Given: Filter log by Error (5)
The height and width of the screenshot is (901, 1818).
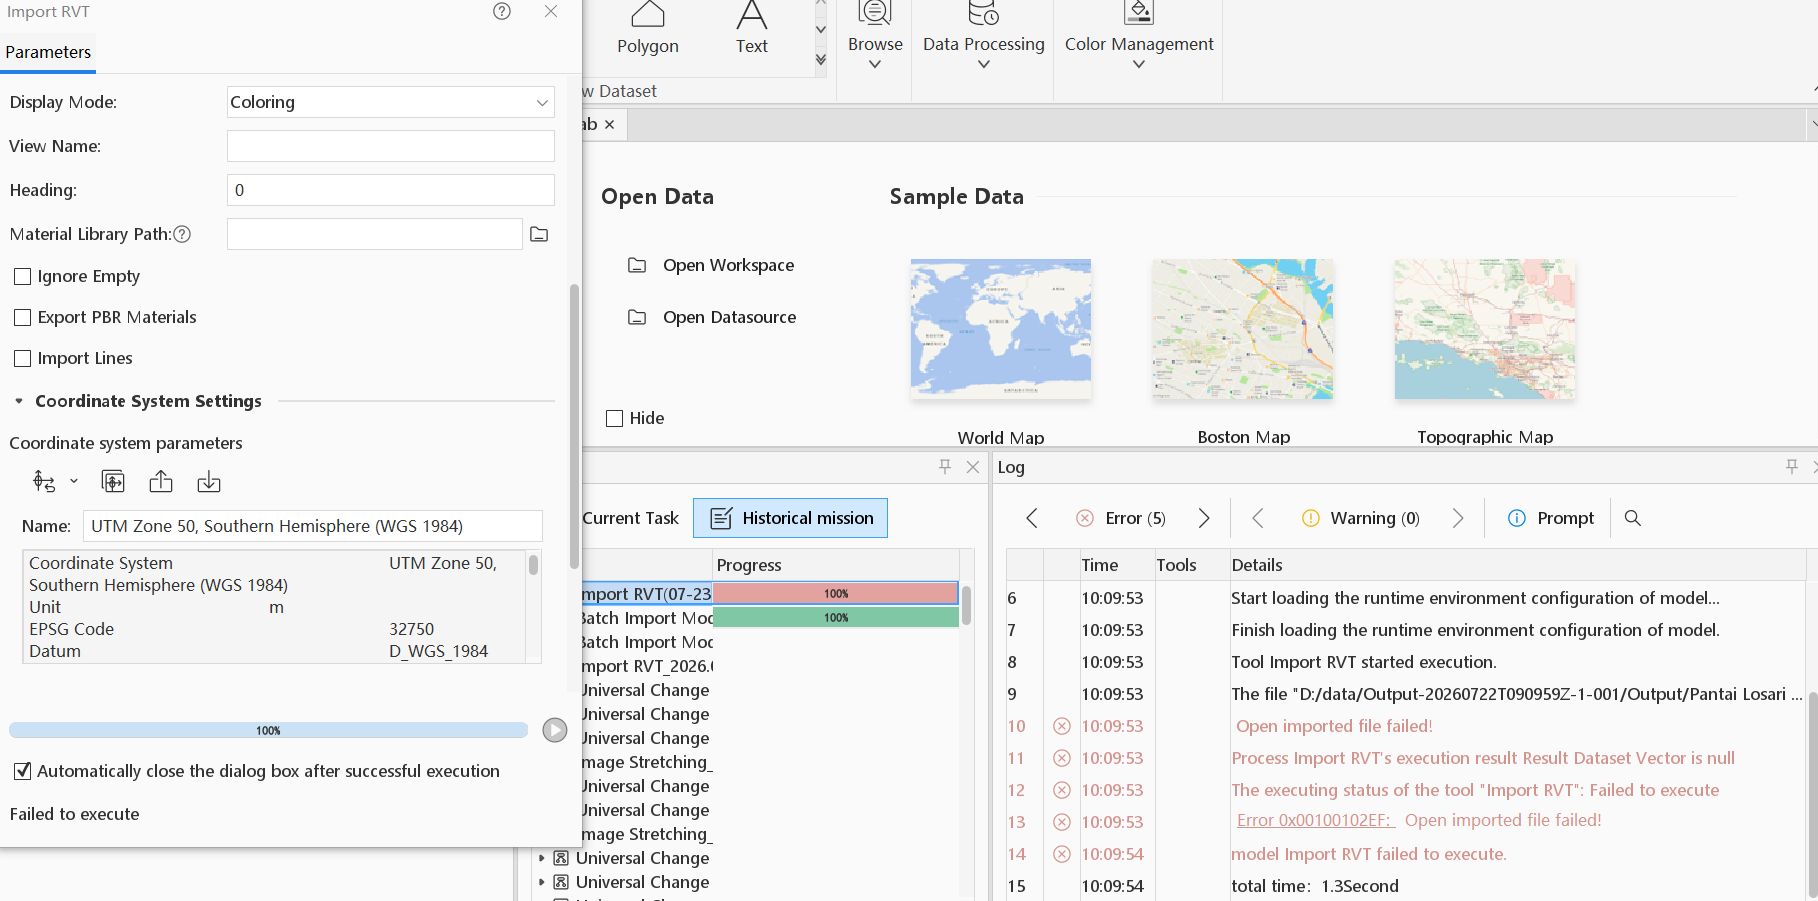Looking at the screenshot, I should coord(1121,518).
